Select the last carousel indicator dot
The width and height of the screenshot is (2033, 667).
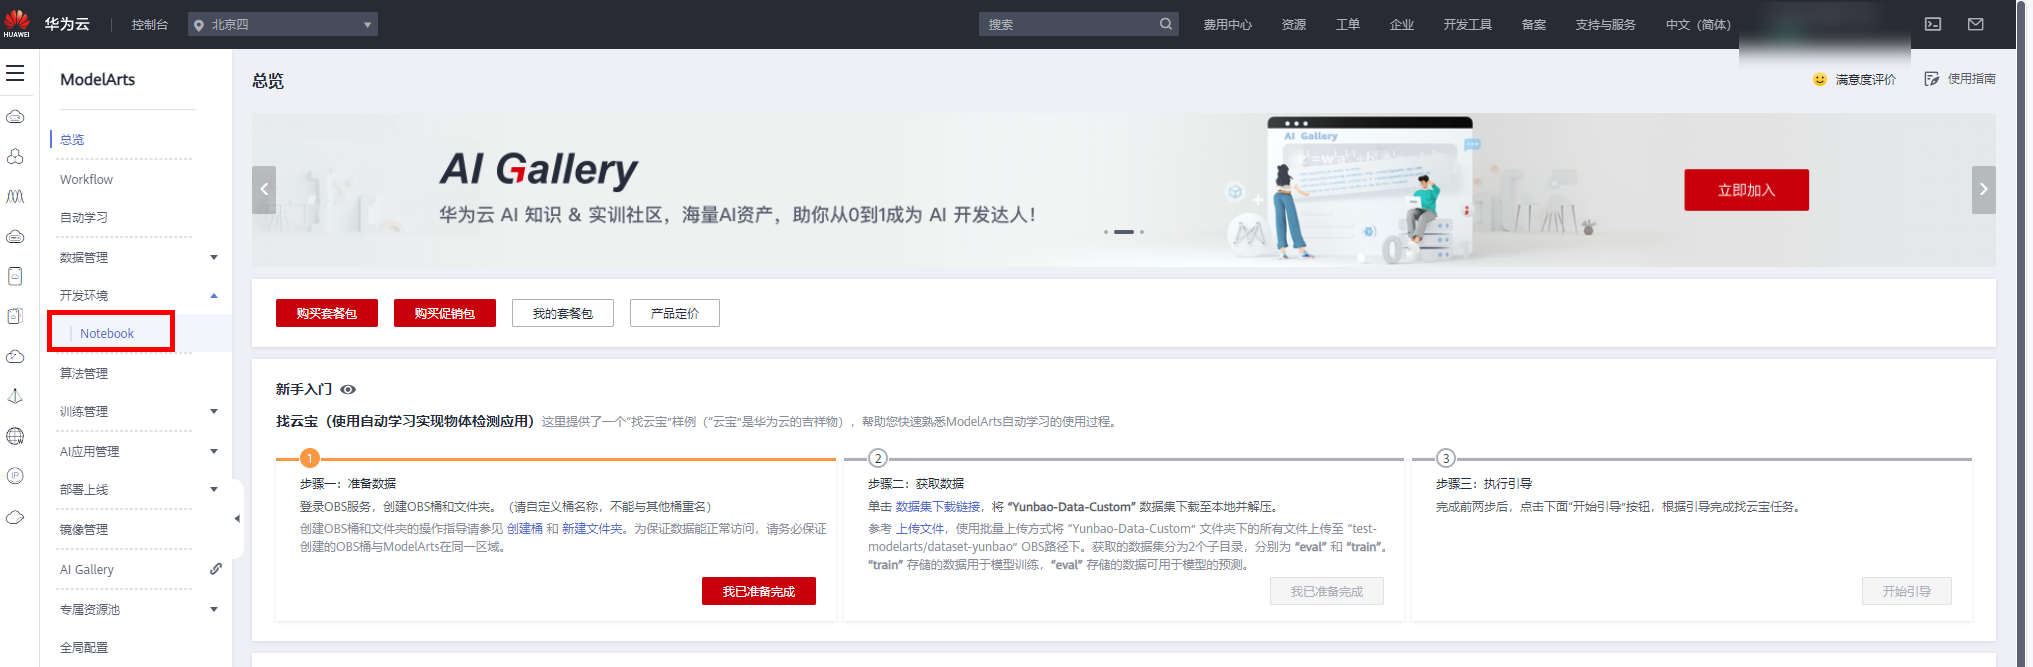point(1142,232)
